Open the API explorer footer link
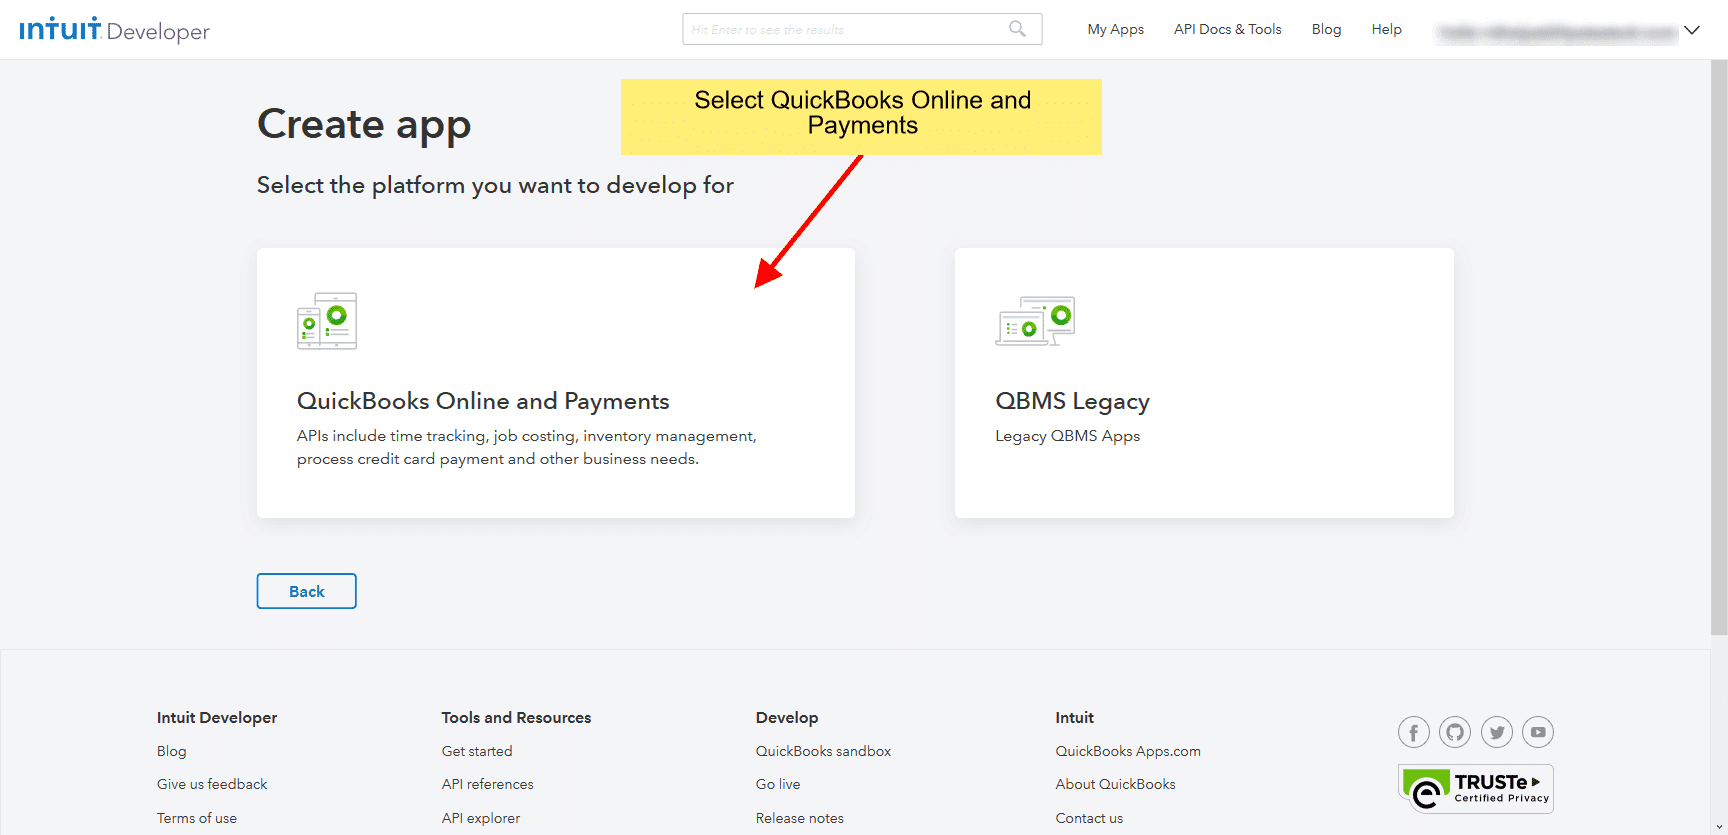1728x835 pixels. click(x=481, y=818)
